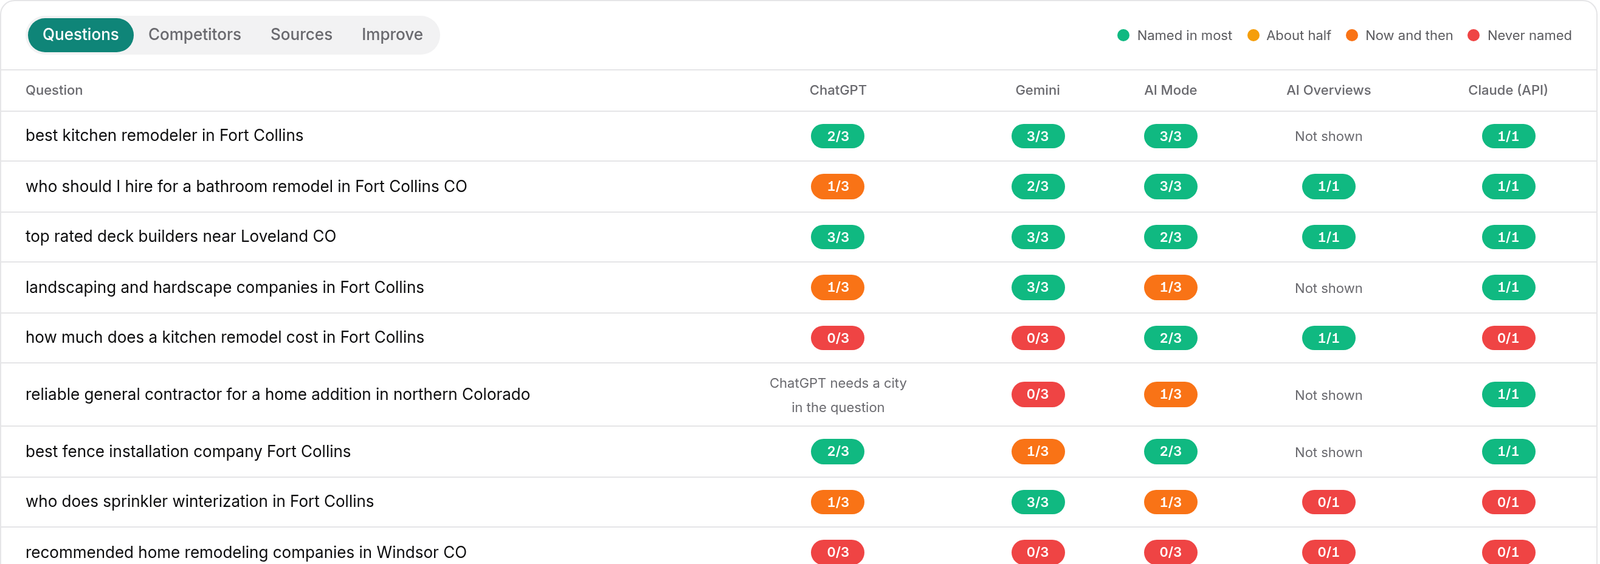Click ChatGPT column header
This screenshot has width=1600, height=564.
click(838, 90)
